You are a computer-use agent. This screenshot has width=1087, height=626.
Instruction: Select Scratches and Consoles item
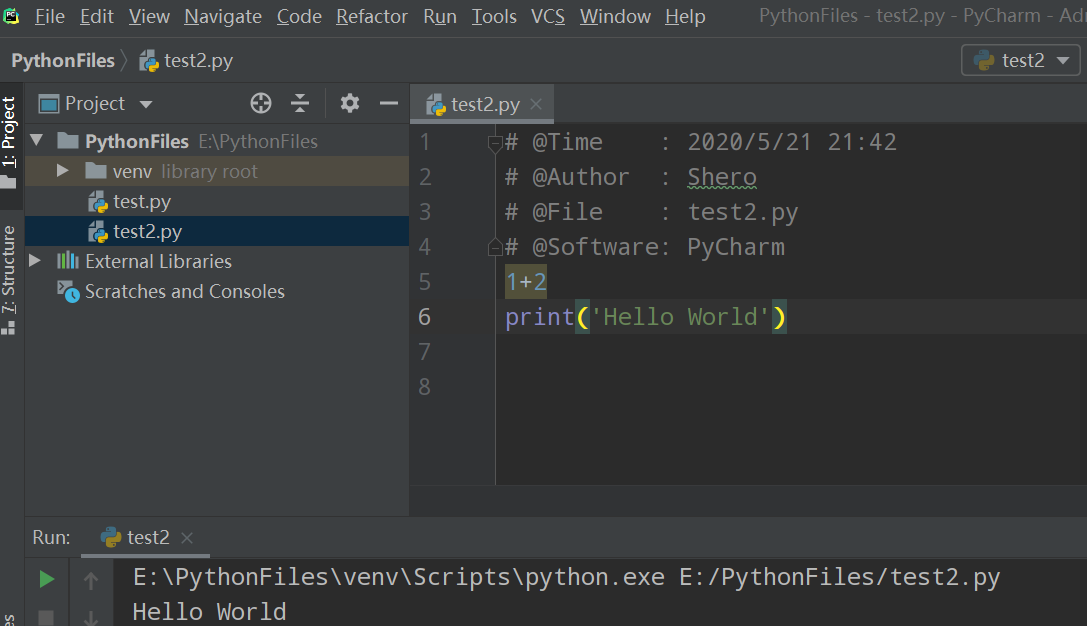[217, 291]
